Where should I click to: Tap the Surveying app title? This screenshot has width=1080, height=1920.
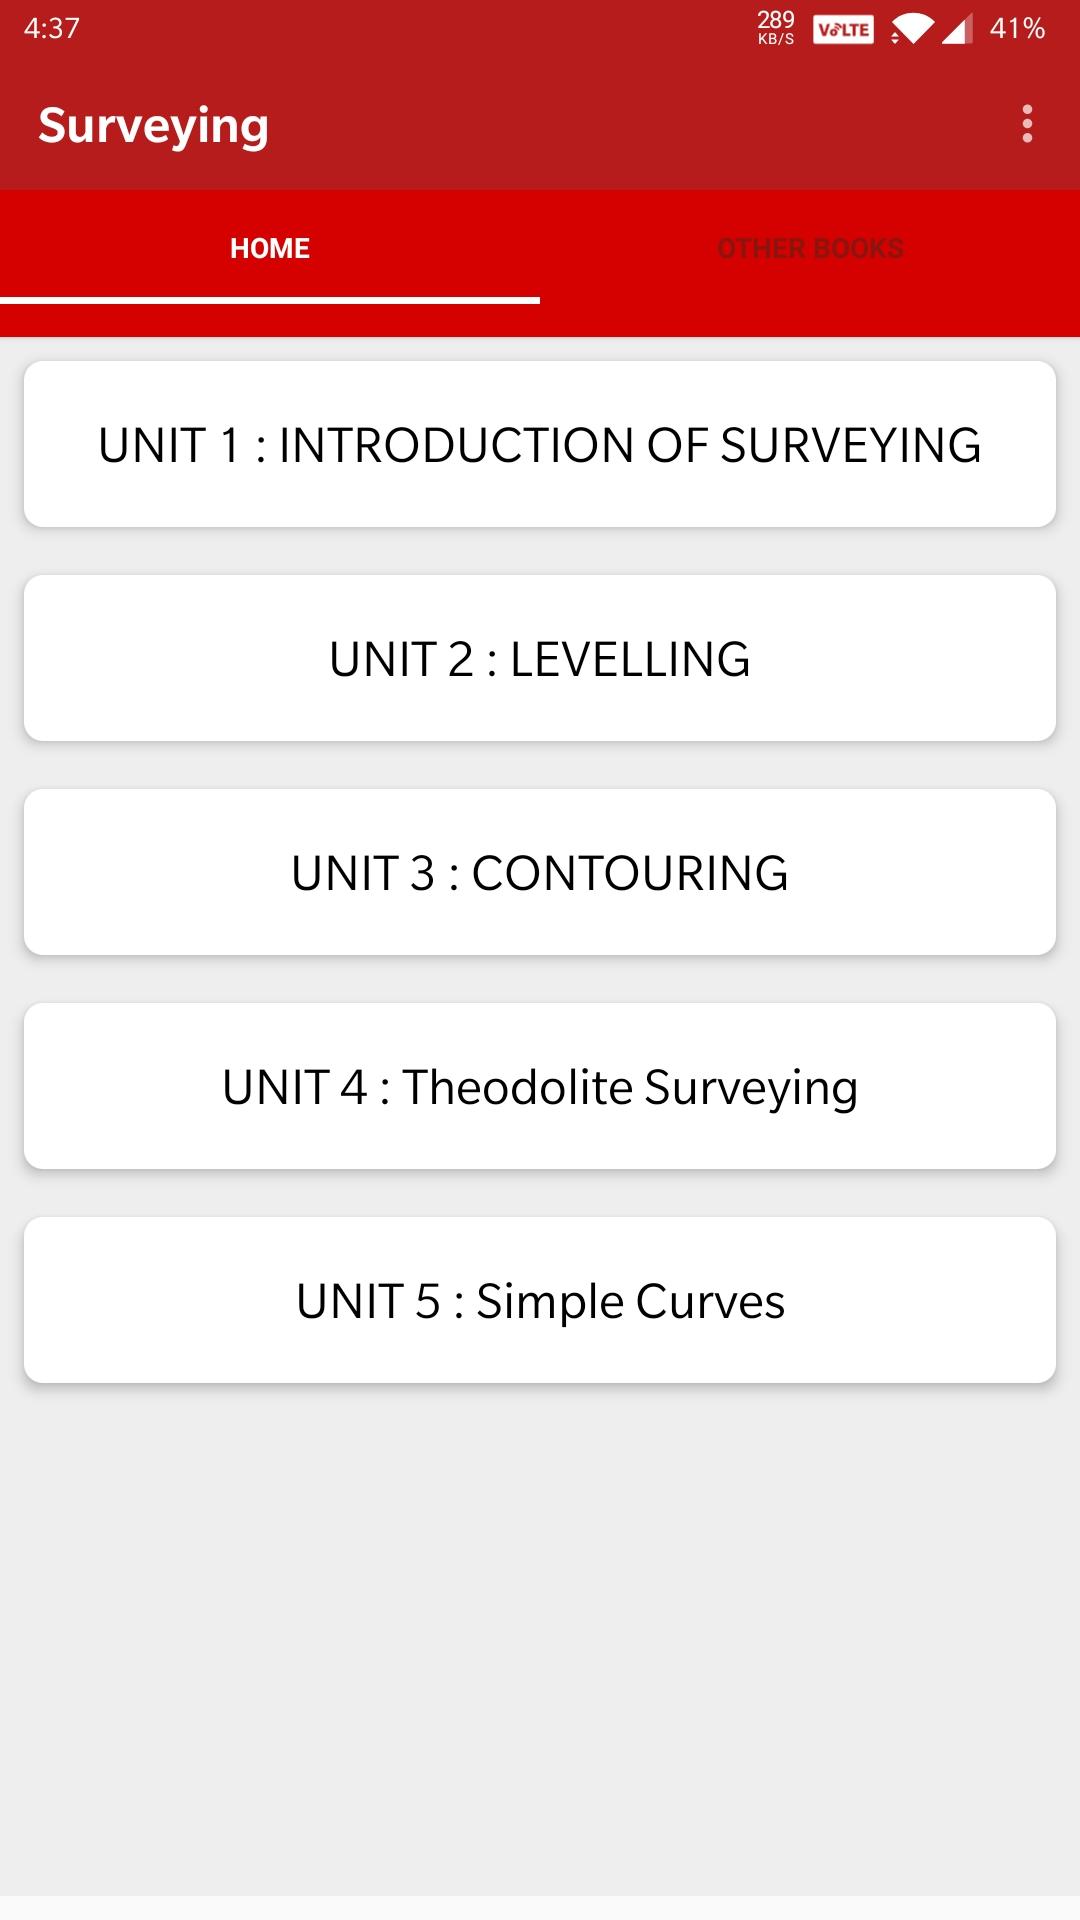coord(154,126)
